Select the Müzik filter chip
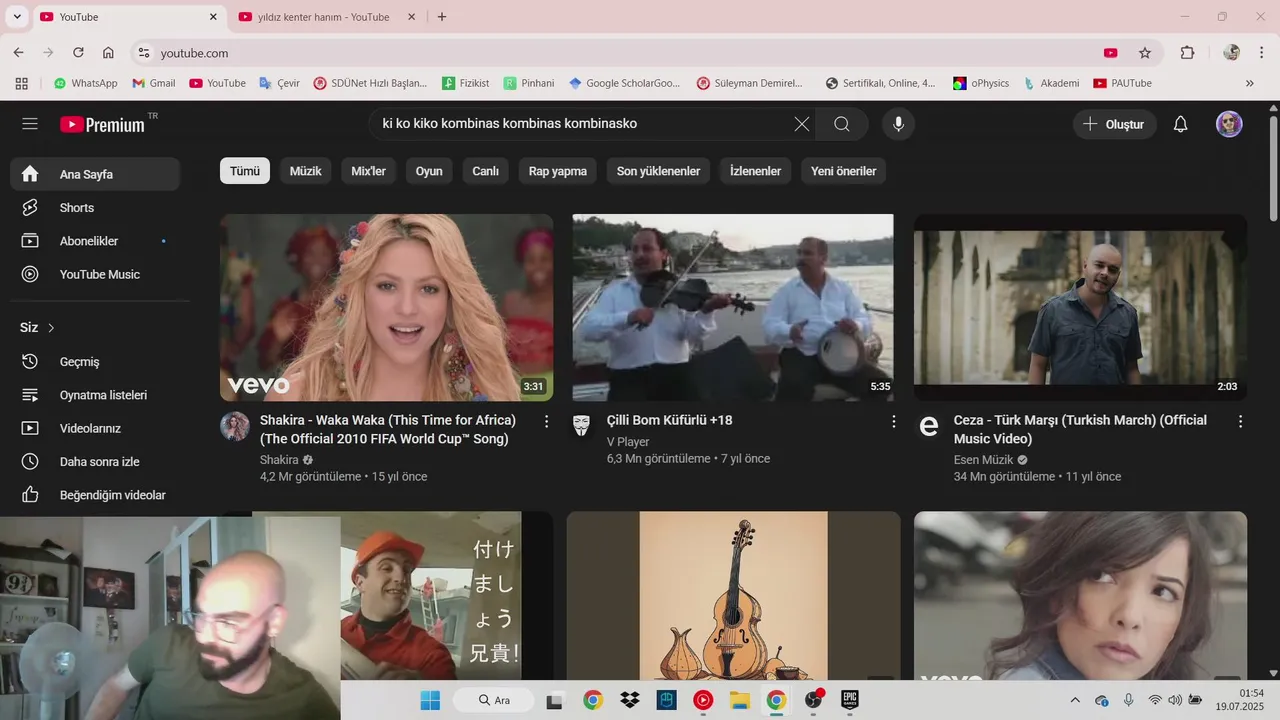1280x720 pixels. point(305,171)
